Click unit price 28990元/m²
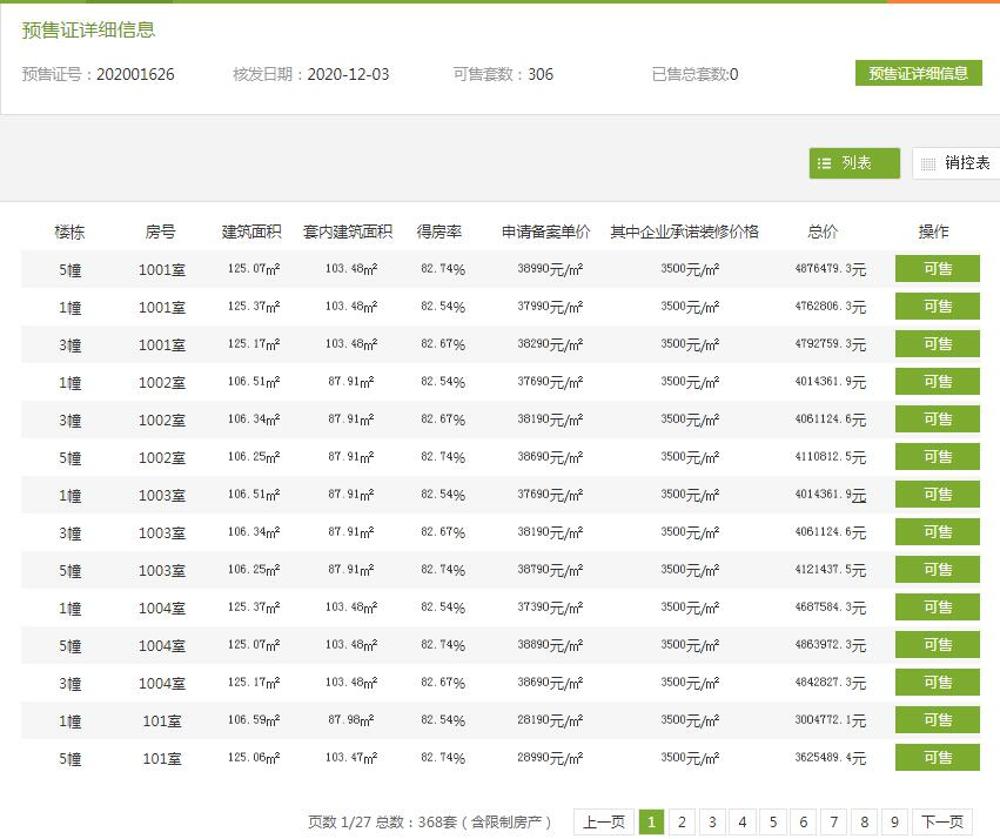1000x839 pixels. [x=550, y=758]
